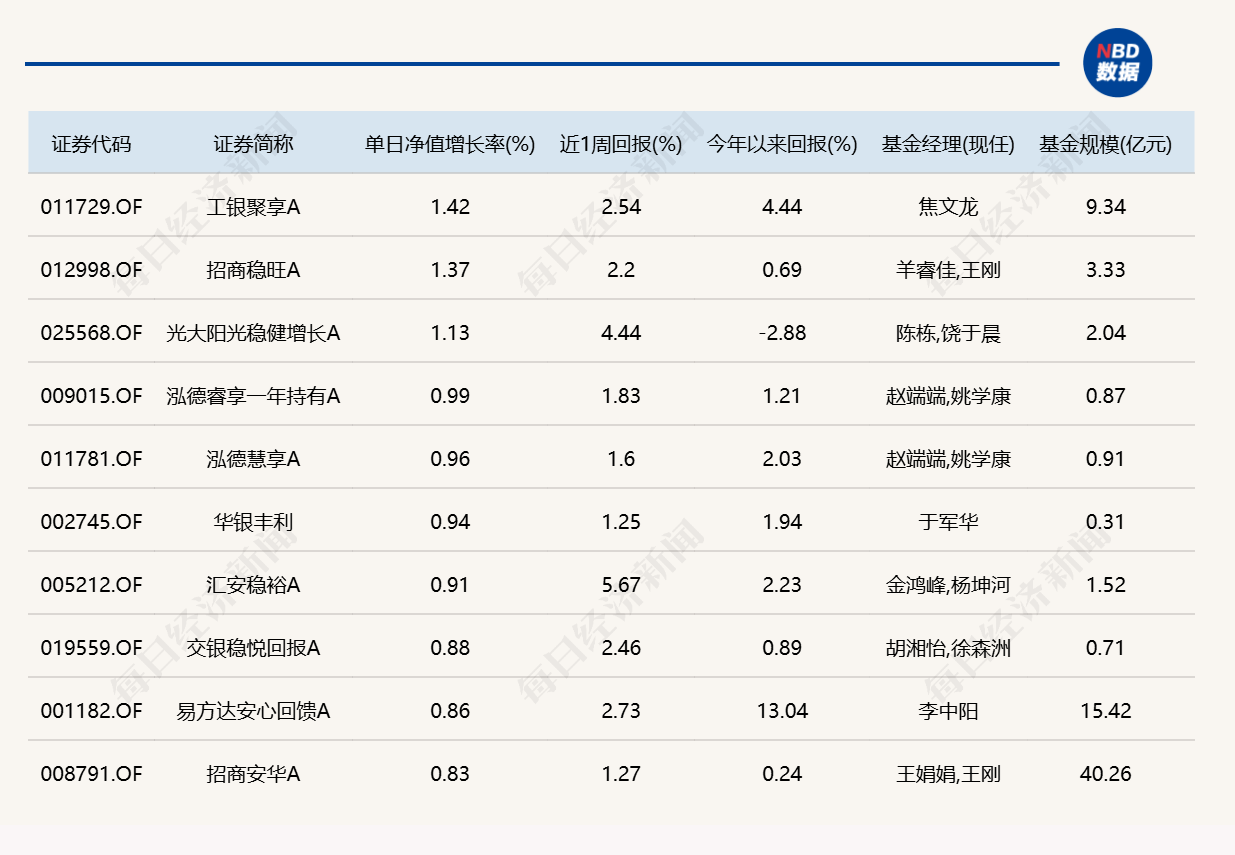
Task: Click fund name 招商稳旺A
Action: (x=253, y=270)
